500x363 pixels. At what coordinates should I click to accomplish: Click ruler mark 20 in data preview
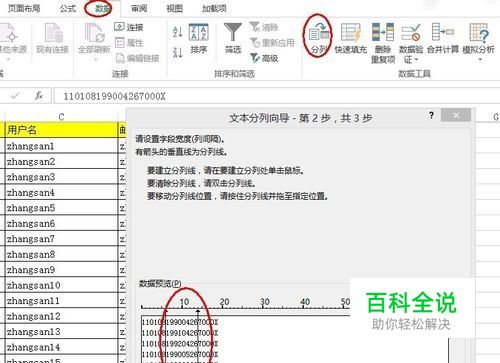pos(224,302)
